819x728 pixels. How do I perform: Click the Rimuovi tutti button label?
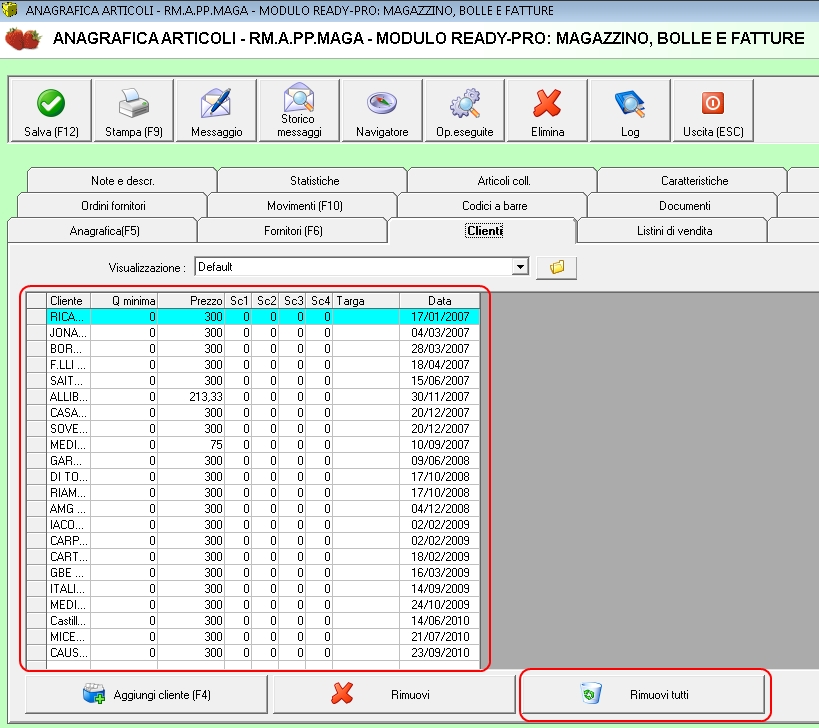659,695
